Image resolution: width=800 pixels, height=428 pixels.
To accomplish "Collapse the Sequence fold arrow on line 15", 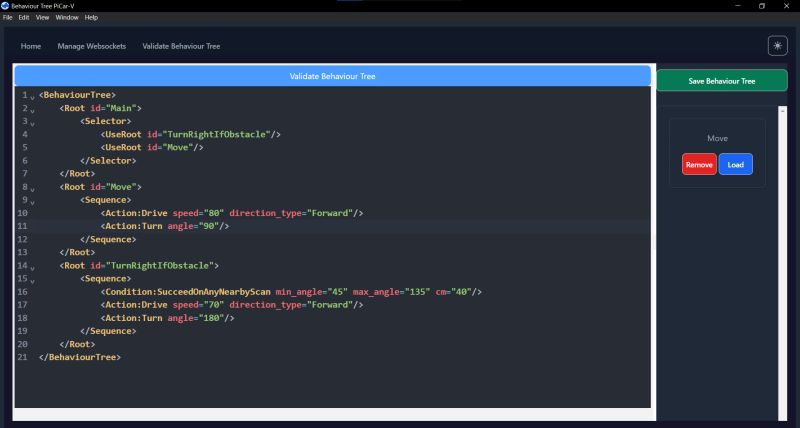I will pos(32,281).
